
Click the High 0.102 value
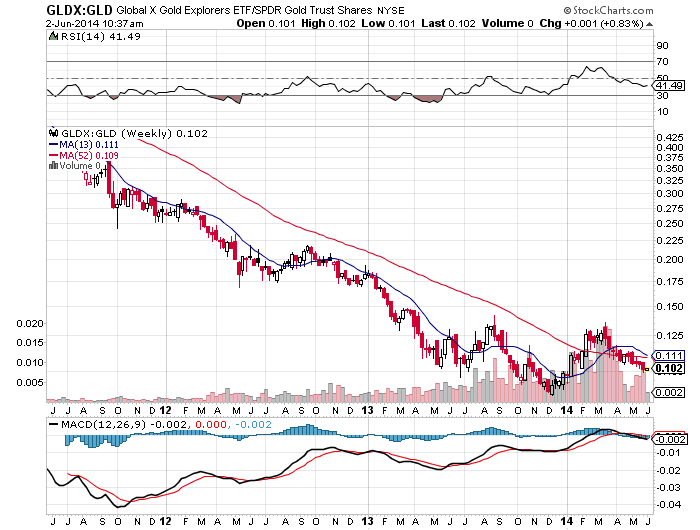tap(328, 23)
